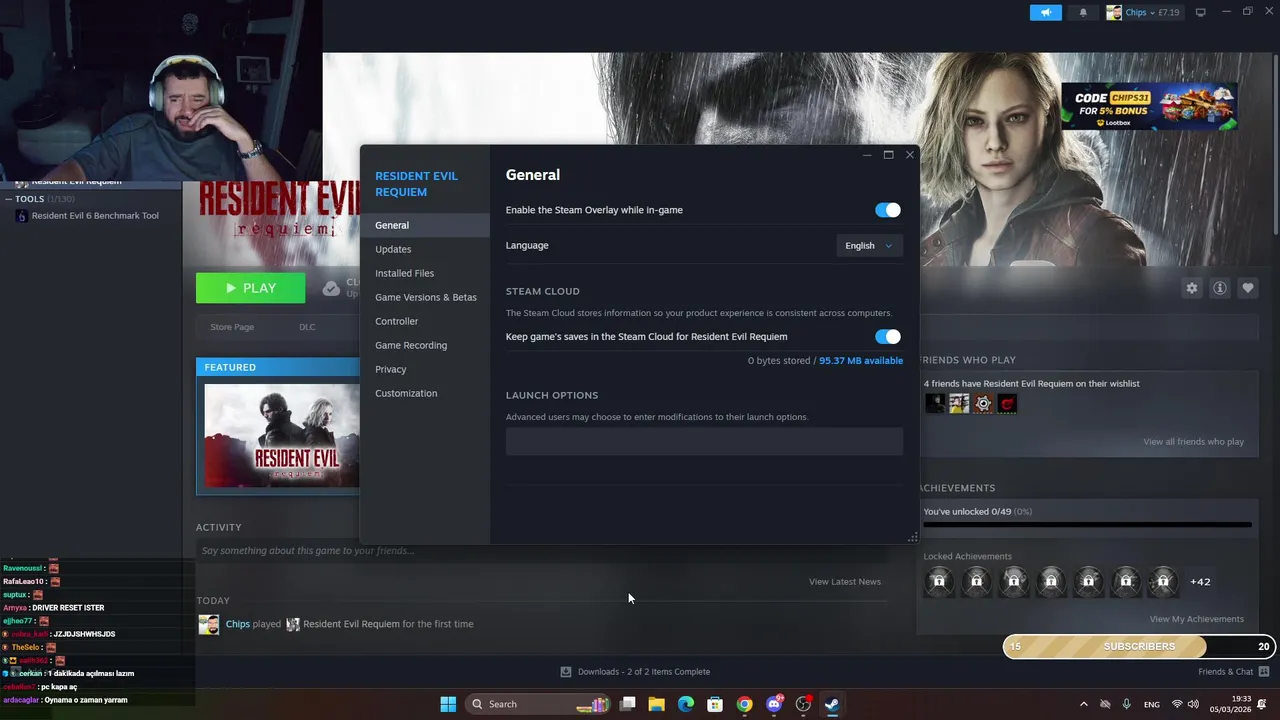Click the volume tray icon
The image size is (1280, 720).
coord(1193,704)
